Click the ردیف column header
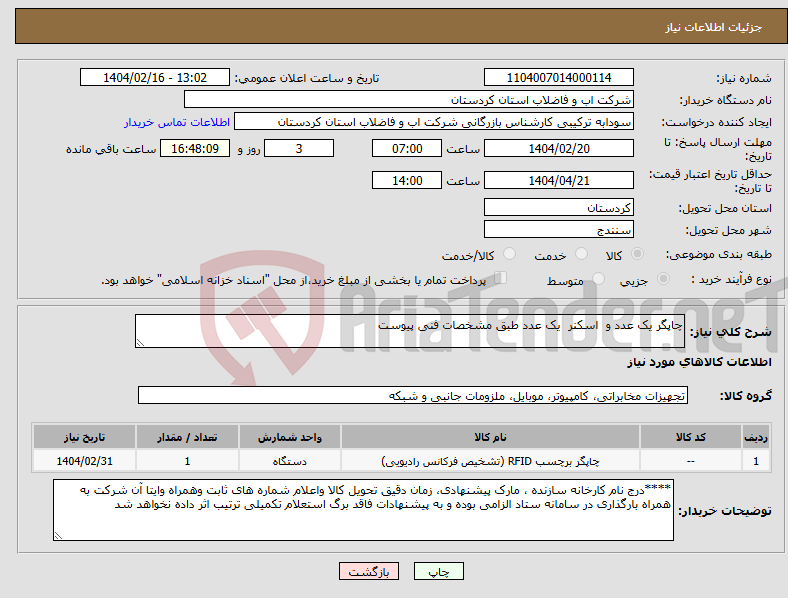 (x=756, y=437)
